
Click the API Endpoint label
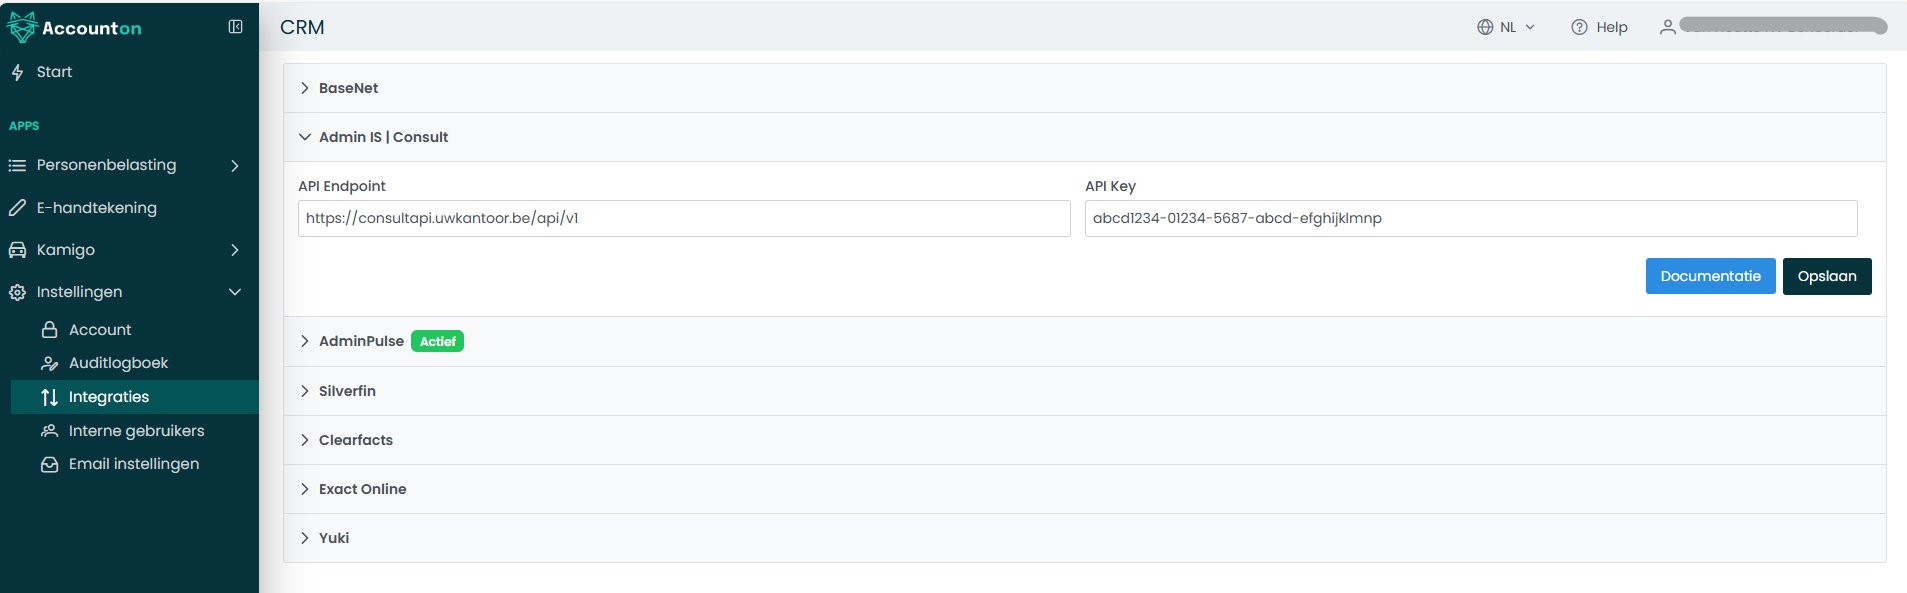pyautogui.click(x=342, y=186)
